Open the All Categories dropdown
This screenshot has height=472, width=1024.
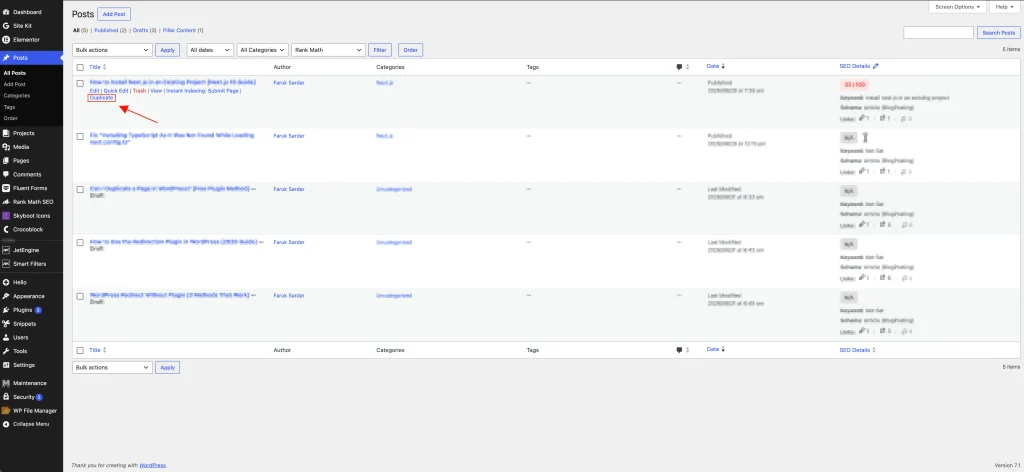coord(263,50)
